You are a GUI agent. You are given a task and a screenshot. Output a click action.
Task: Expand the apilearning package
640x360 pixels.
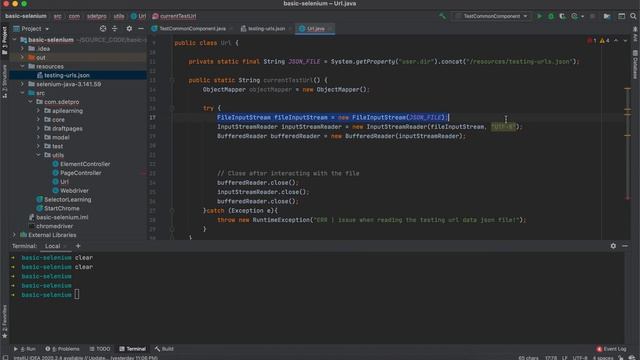coord(39,111)
